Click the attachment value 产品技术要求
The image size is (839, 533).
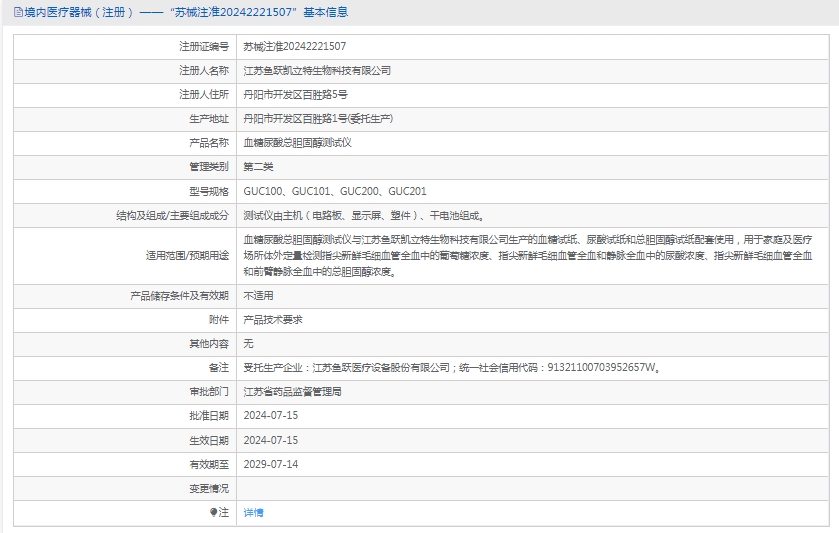[x=273, y=320]
